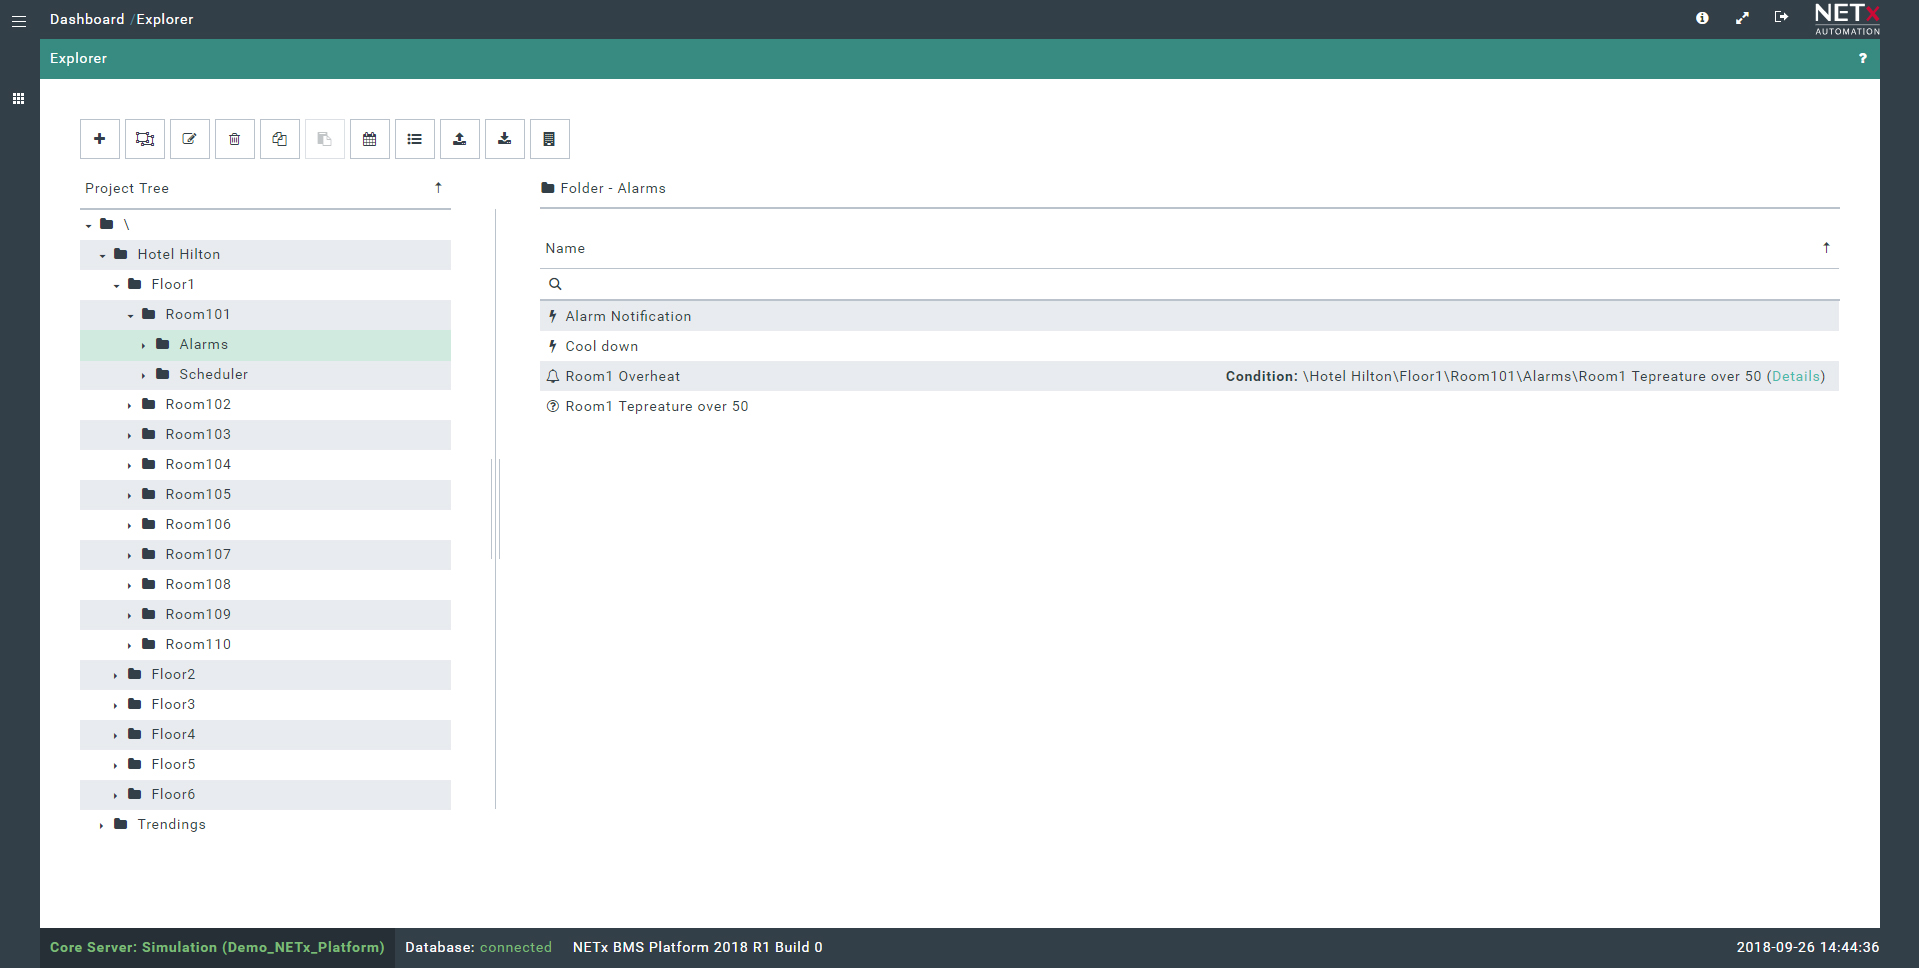Click the plus Add toolbar button
Screen dimensions: 1919x968
[100, 139]
